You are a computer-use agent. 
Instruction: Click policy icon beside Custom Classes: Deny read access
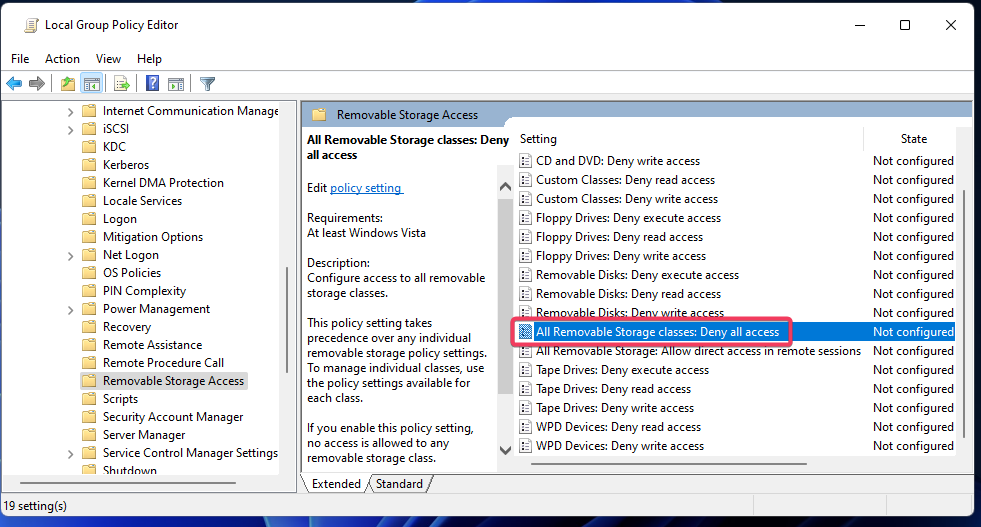526,180
